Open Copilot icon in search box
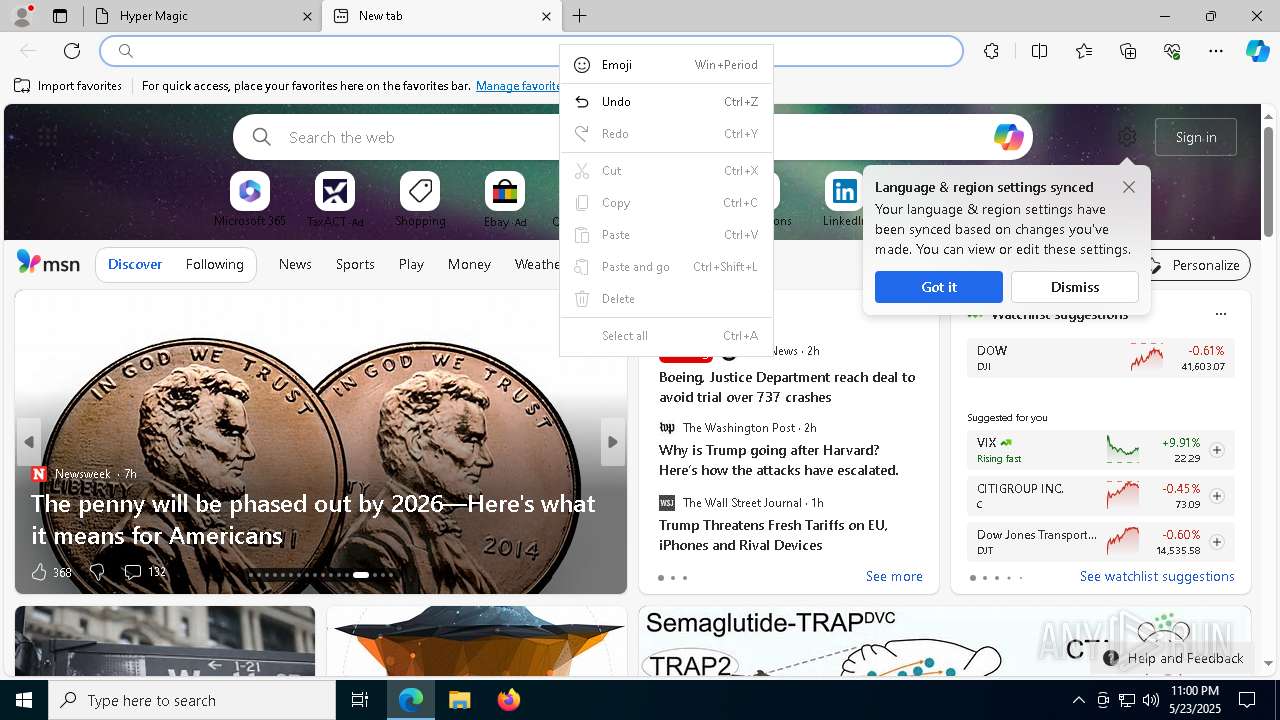 pyautogui.click(x=1008, y=137)
